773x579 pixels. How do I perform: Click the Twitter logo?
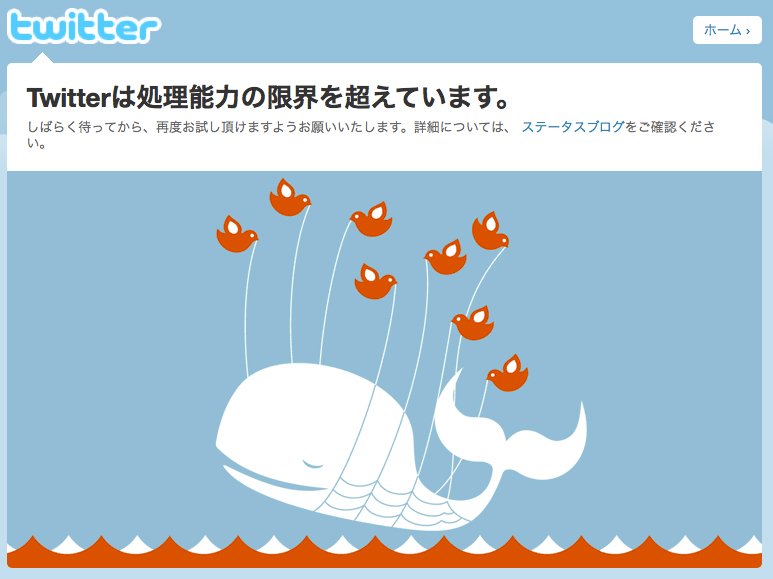click(x=84, y=27)
